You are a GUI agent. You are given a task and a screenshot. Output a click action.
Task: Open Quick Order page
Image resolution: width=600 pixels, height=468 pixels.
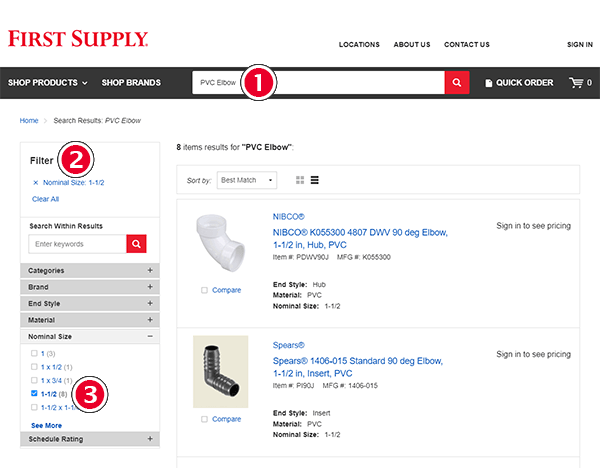[x=519, y=83]
